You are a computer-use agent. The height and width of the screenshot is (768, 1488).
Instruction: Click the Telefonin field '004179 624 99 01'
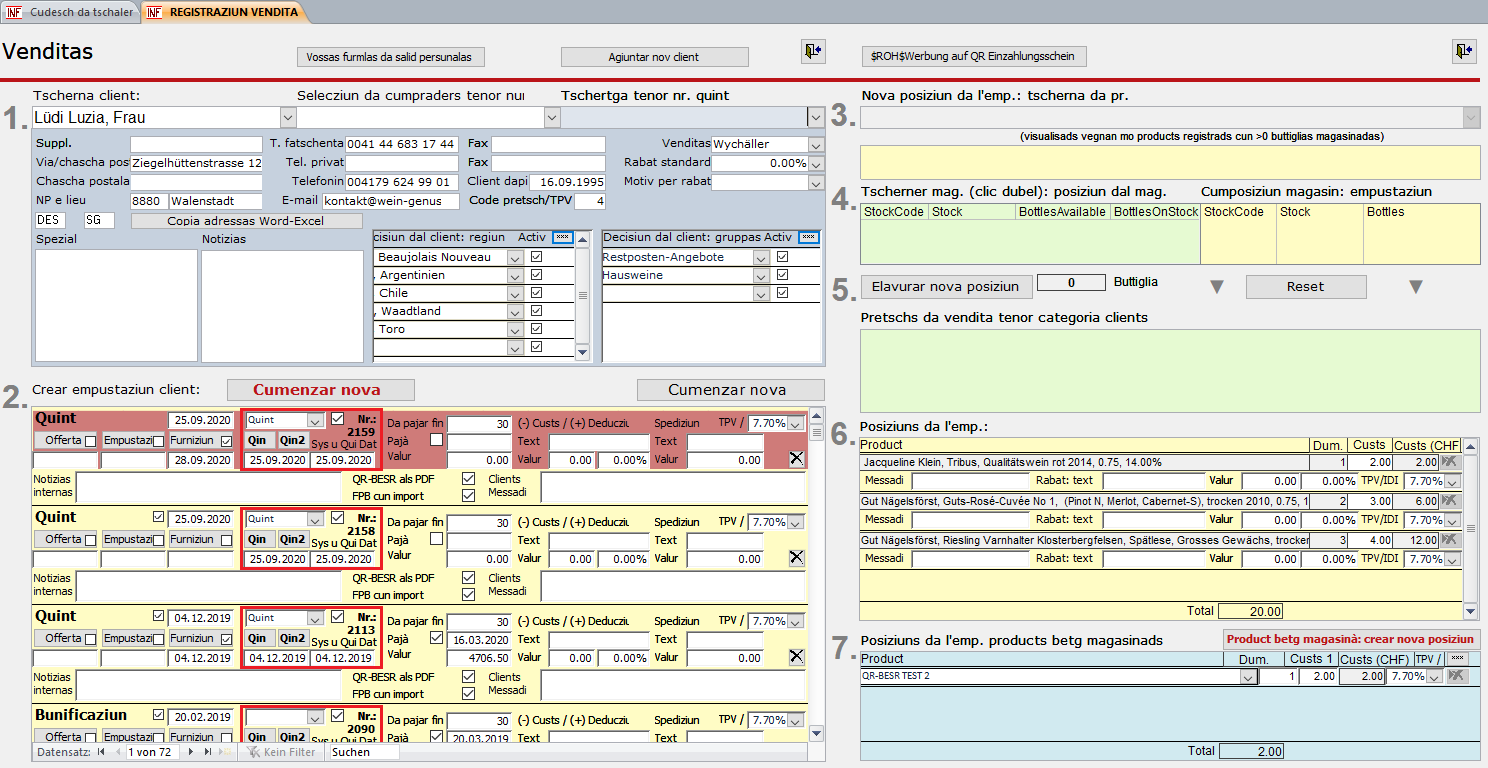click(x=402, y=182)
